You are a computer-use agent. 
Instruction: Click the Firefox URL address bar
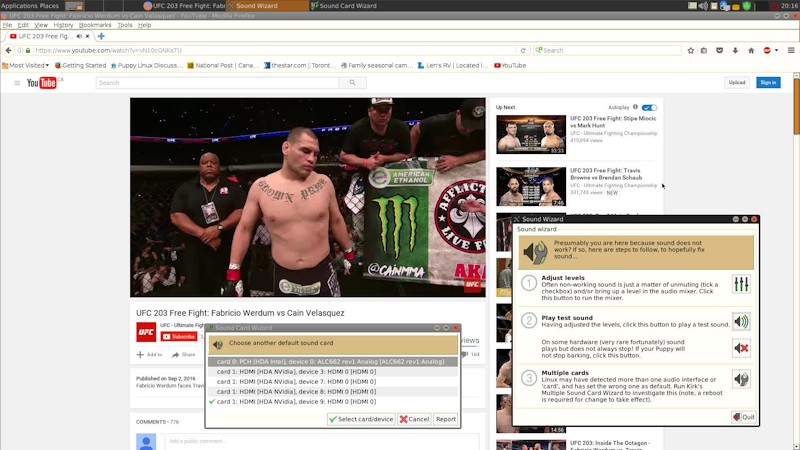tap(276, 51)
